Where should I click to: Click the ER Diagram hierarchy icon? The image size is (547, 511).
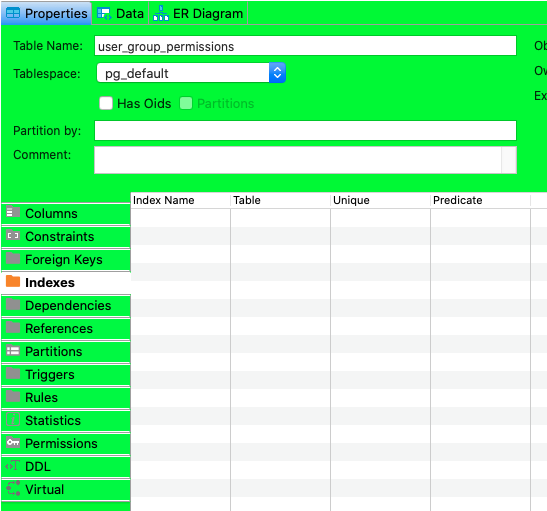tap(161, 13)
